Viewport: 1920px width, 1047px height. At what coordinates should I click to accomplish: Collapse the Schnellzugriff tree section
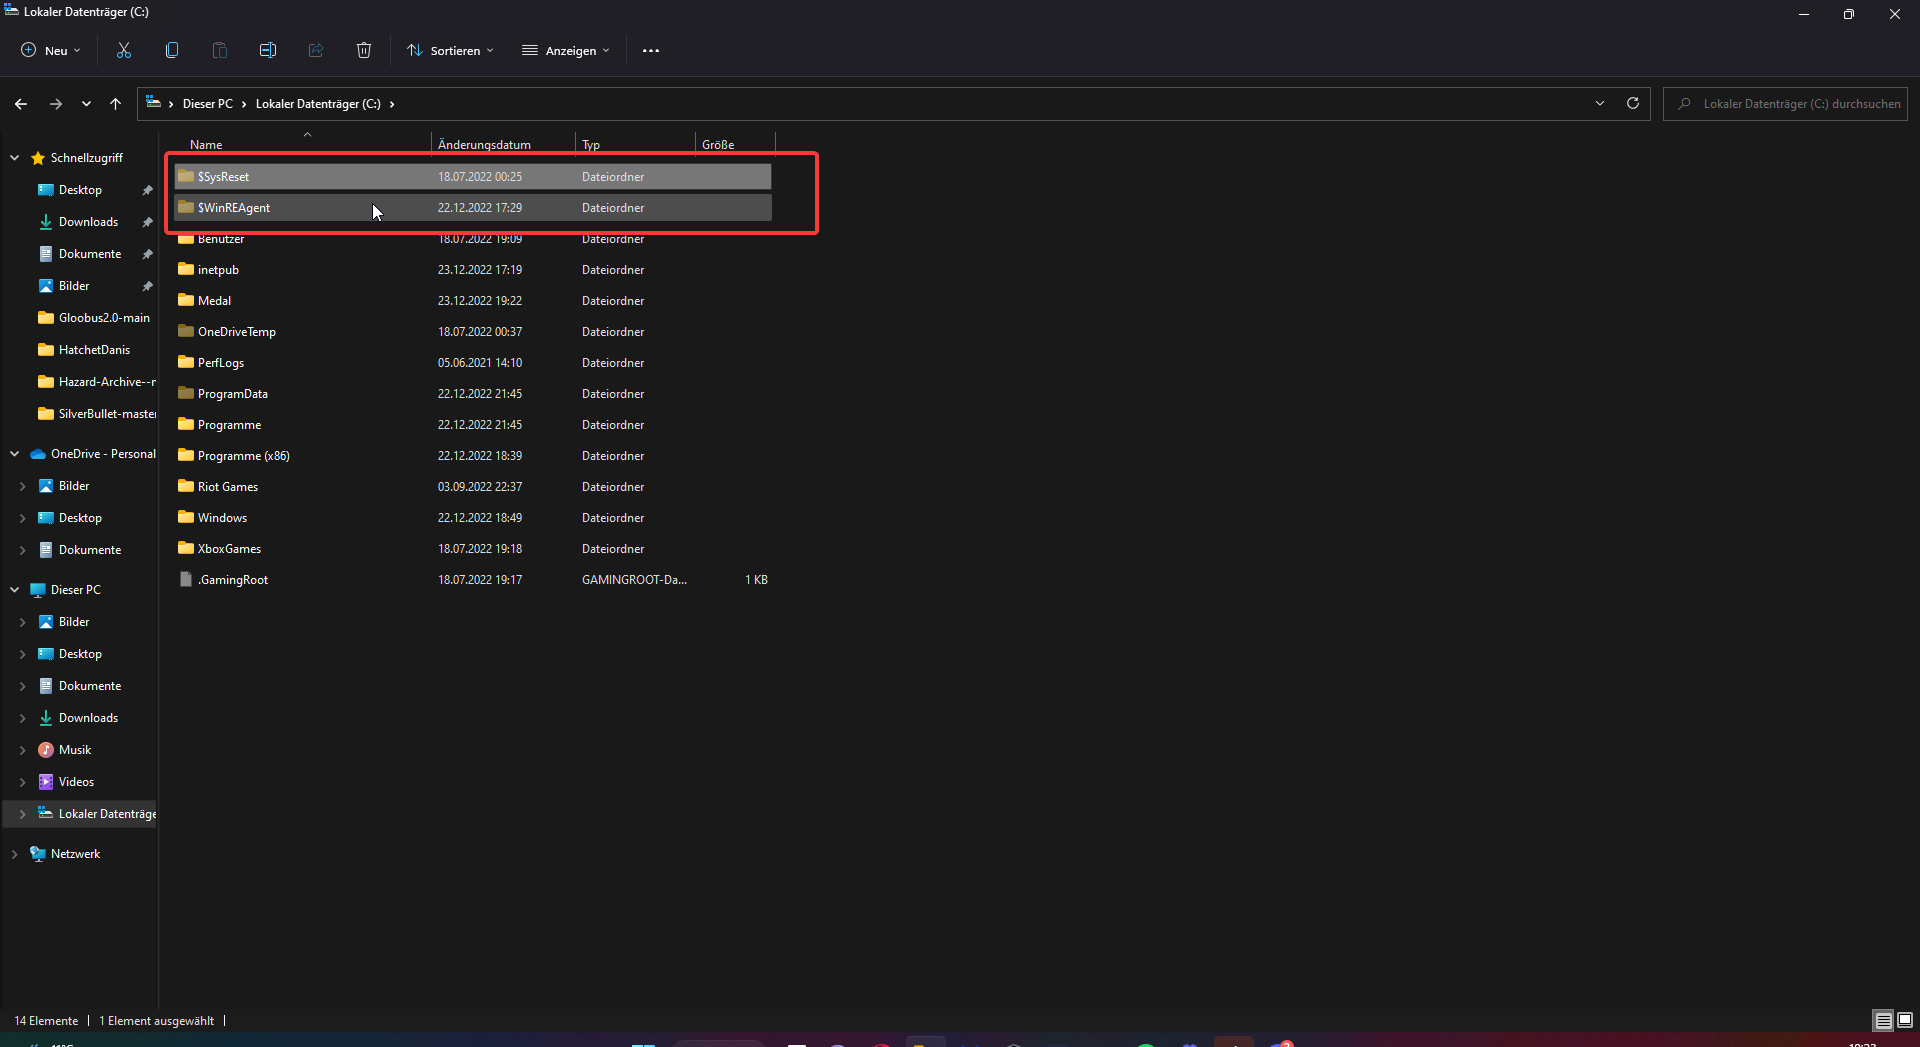point(15,158)
